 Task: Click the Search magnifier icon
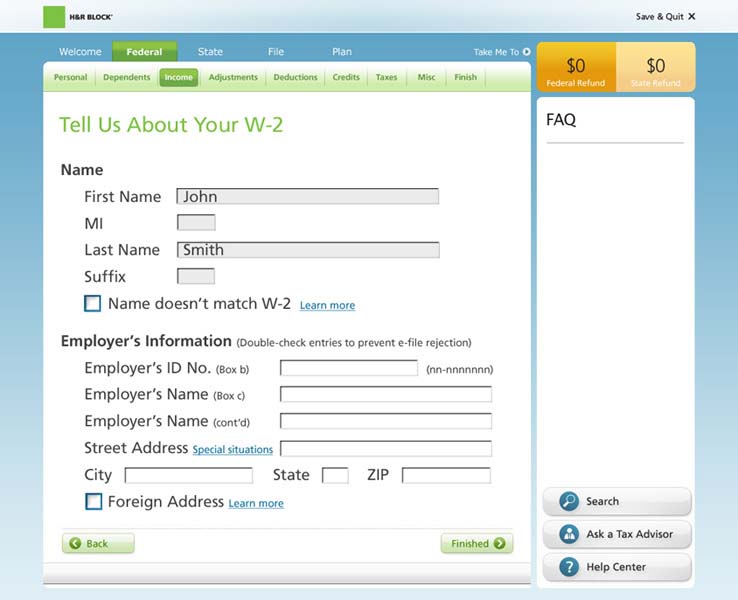[569, 501]
